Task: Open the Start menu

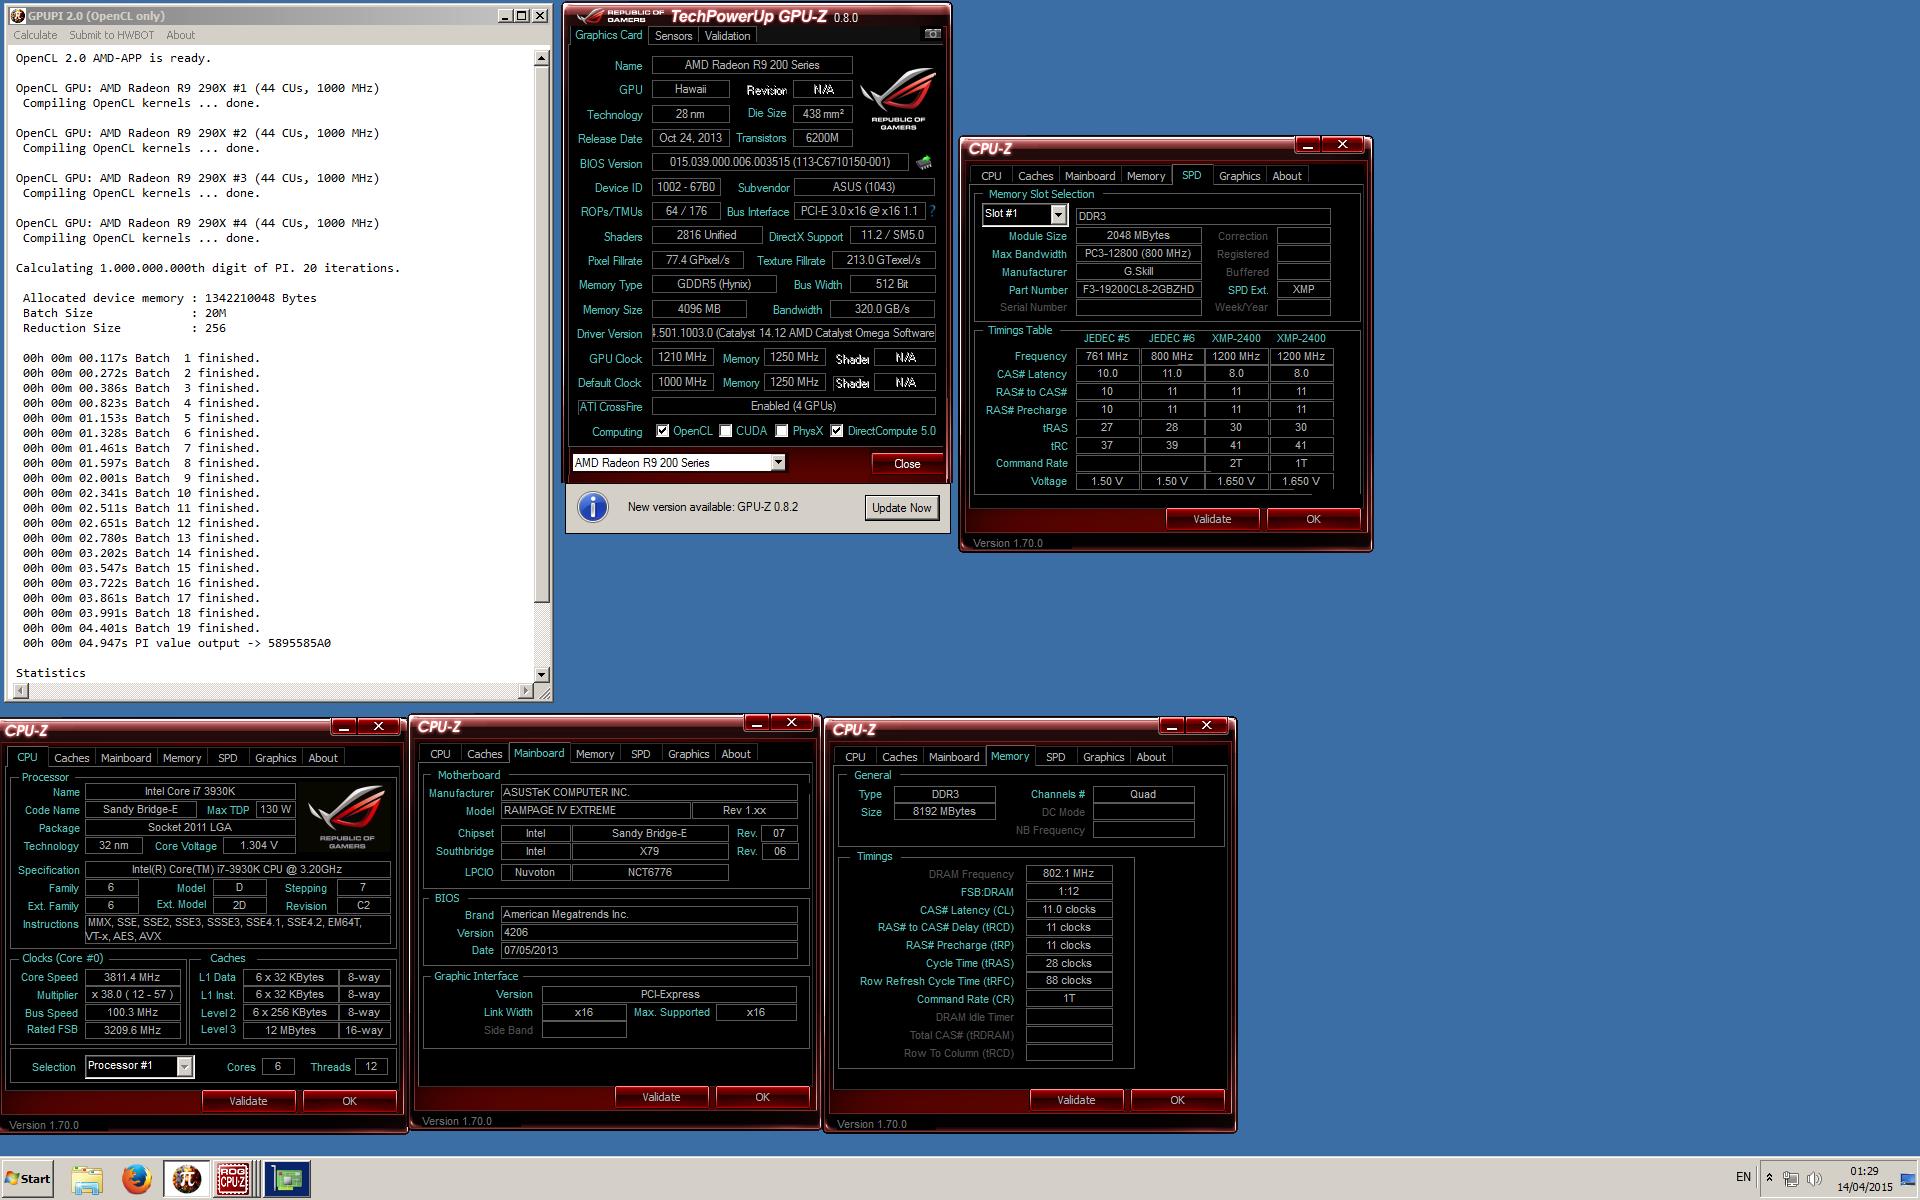Action: 28,1179
